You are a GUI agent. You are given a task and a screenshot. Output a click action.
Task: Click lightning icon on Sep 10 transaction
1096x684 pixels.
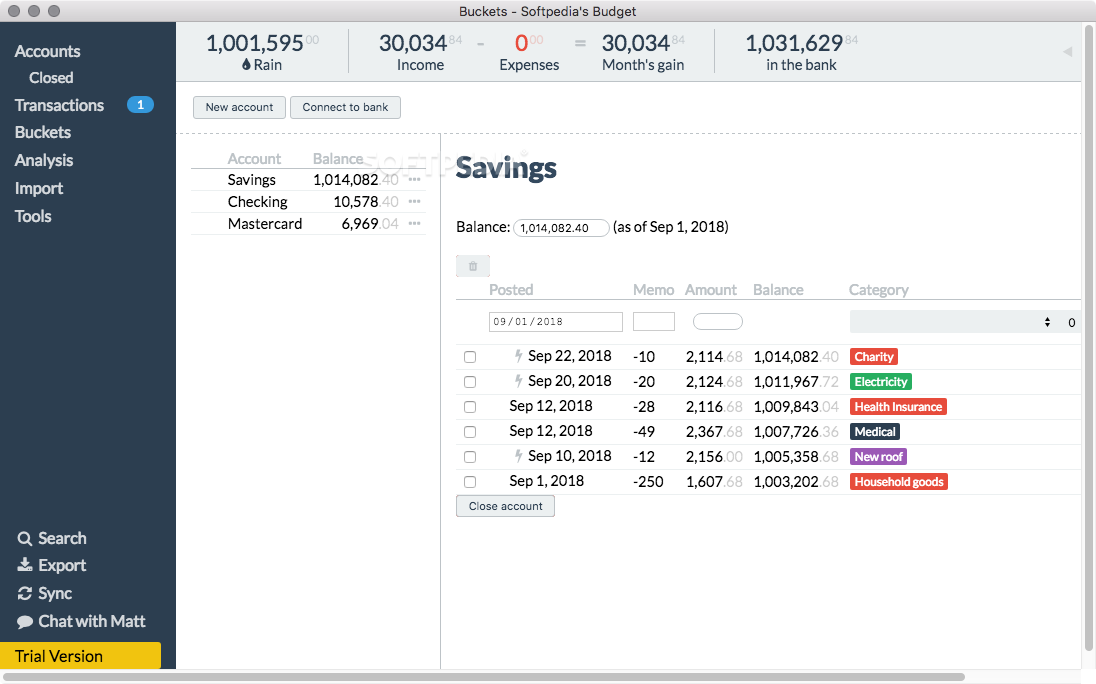tap(518, 456)
